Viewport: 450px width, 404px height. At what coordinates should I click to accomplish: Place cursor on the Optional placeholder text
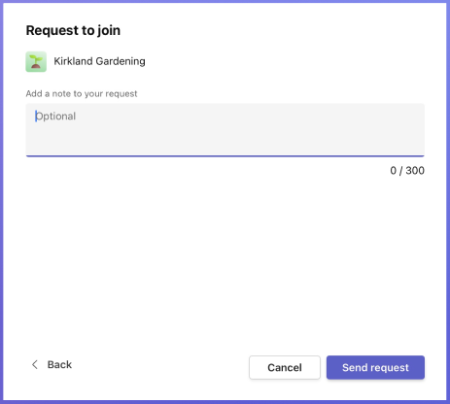56,116
